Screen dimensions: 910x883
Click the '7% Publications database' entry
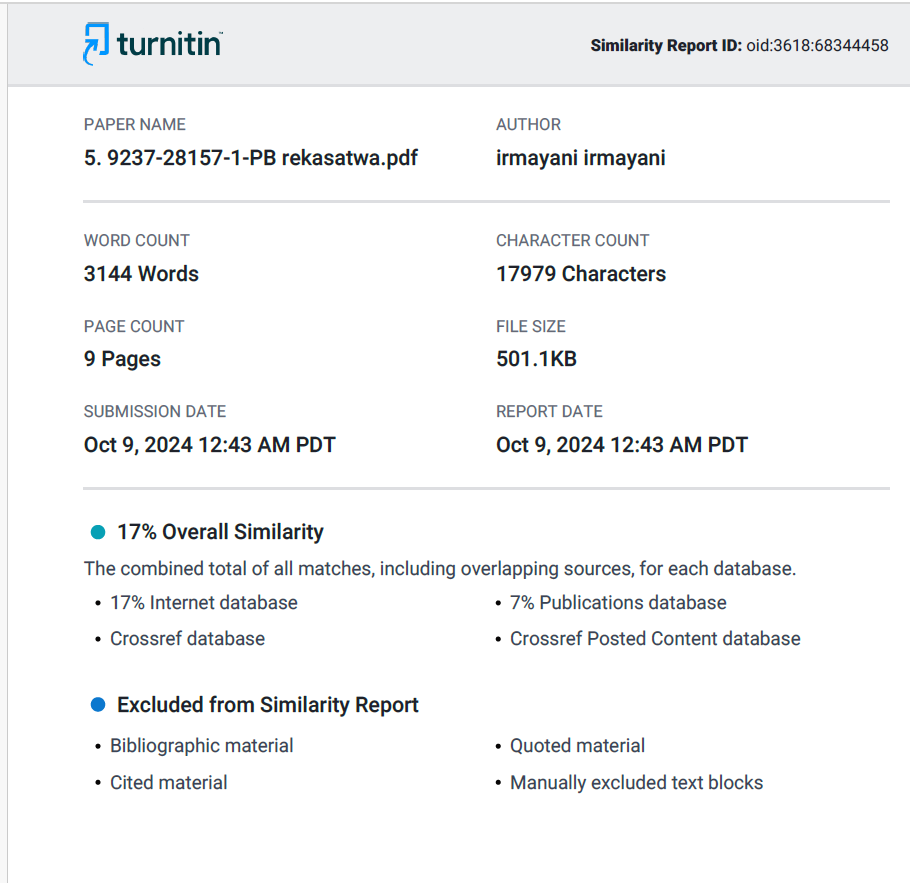tap(618, 603)
